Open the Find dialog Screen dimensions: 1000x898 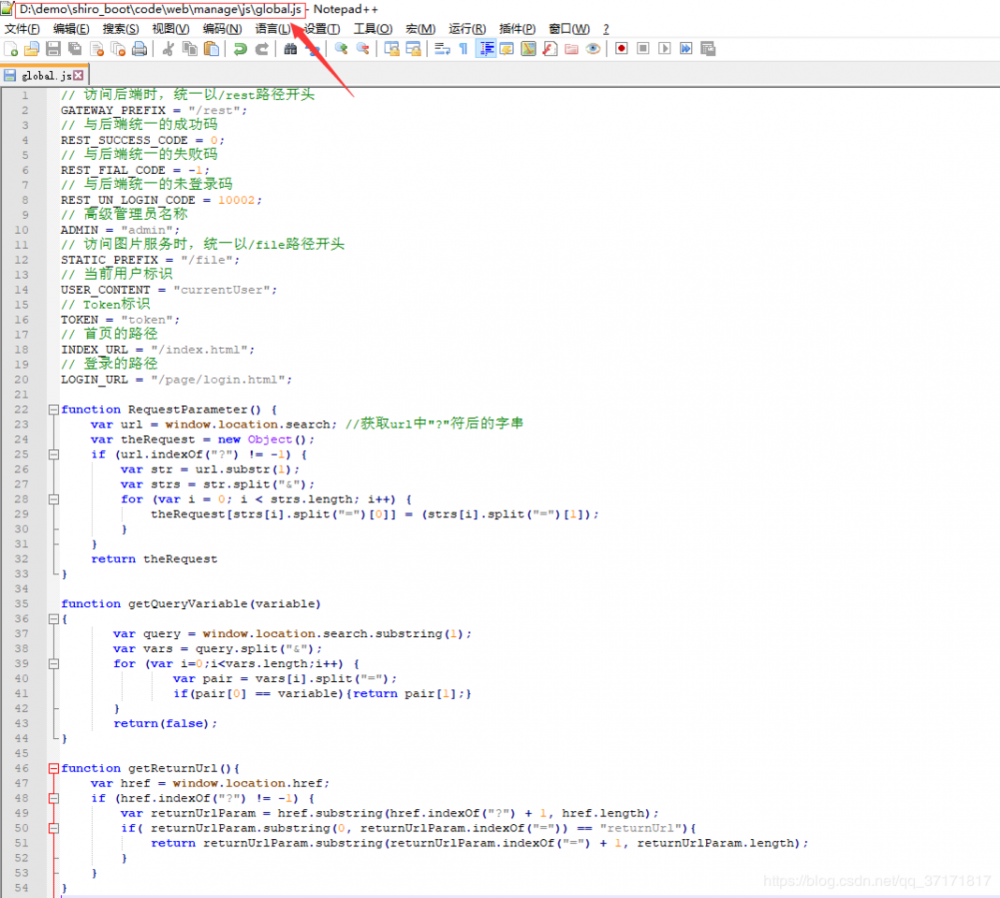292,47
